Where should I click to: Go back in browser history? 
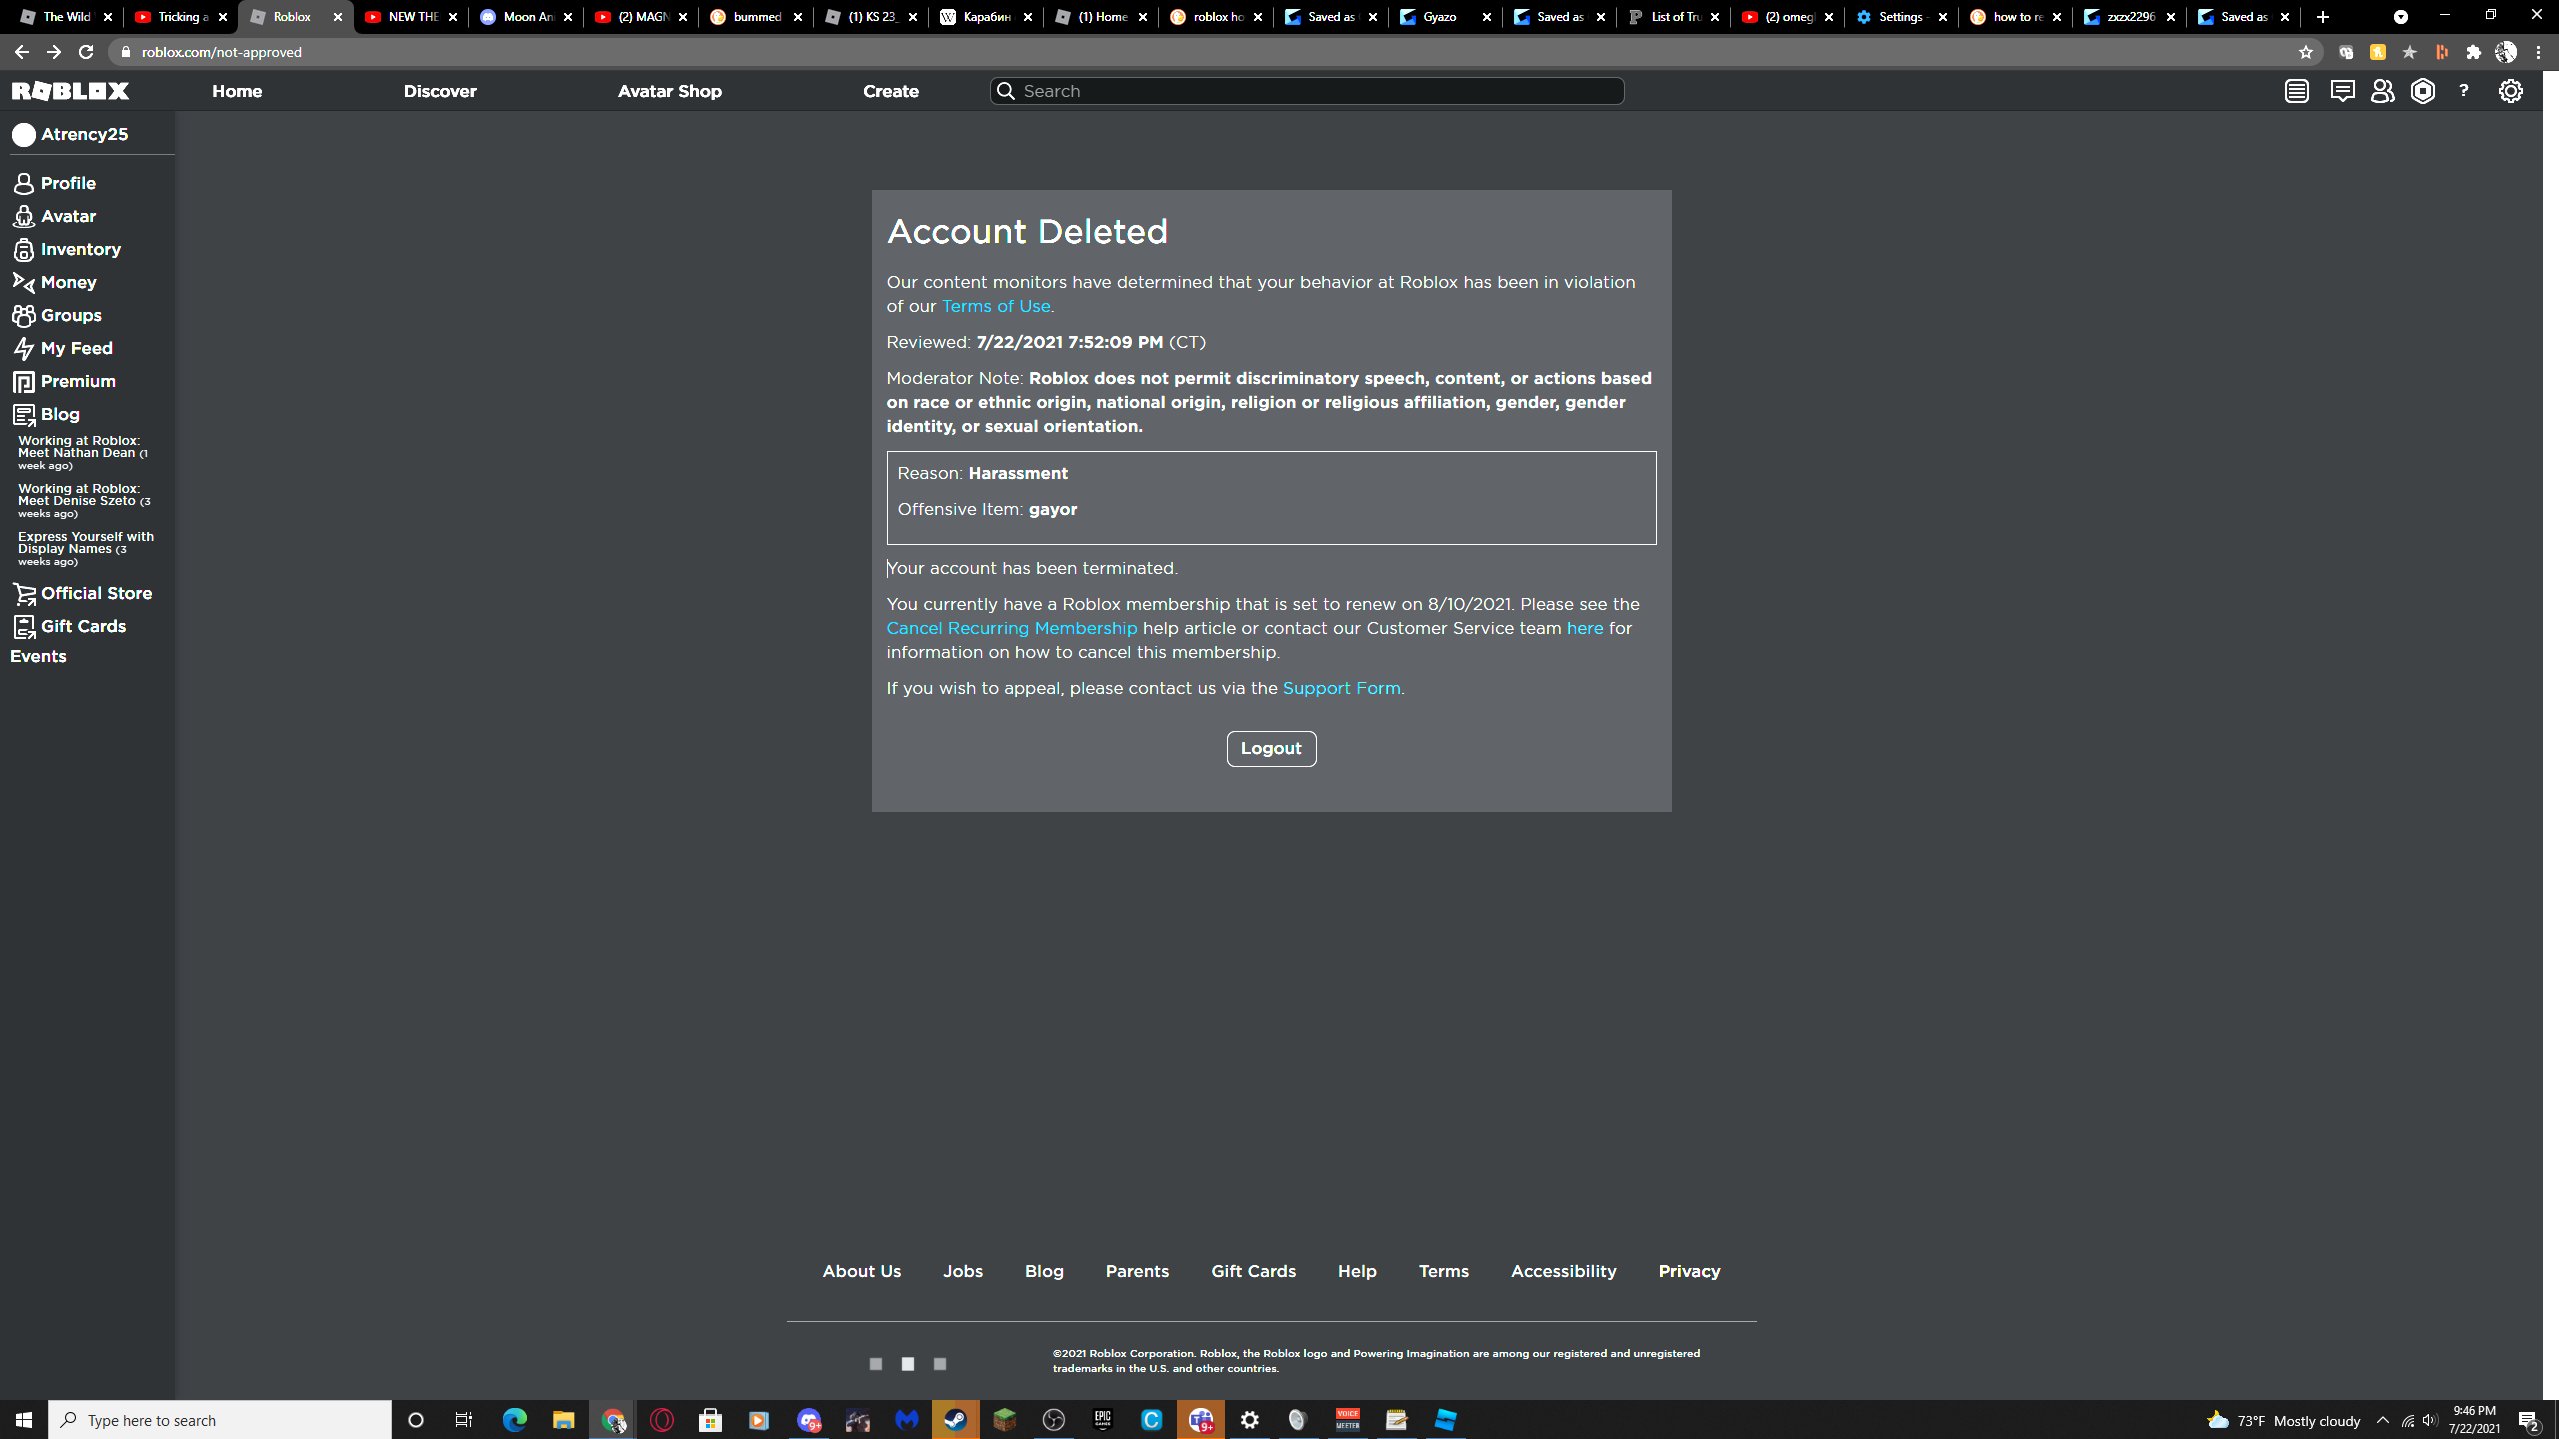click(x=22, y=52)
